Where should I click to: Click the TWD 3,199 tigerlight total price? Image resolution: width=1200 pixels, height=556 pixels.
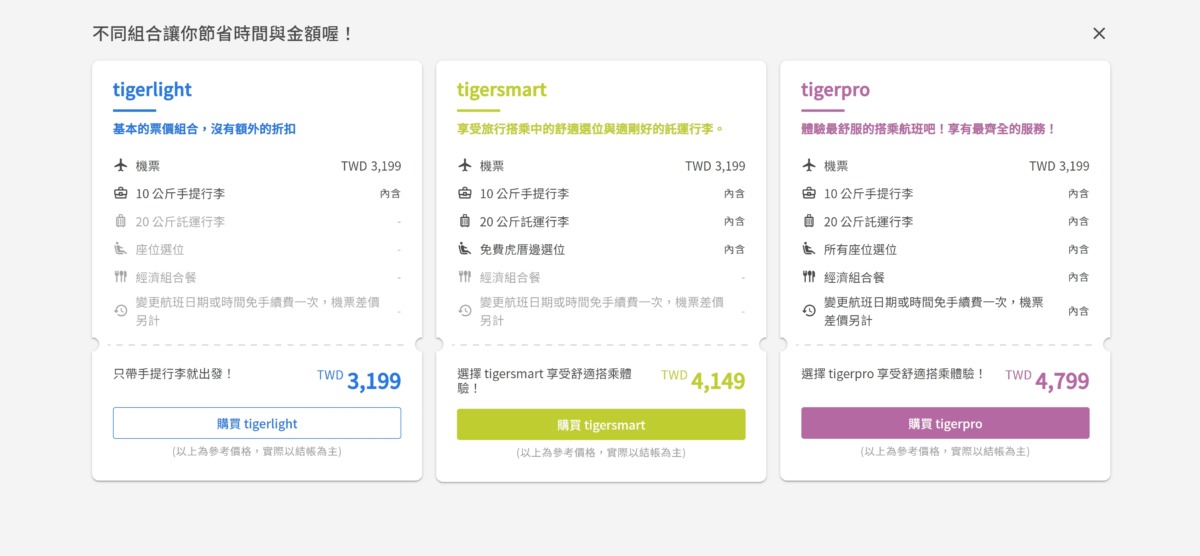(359, 380)
